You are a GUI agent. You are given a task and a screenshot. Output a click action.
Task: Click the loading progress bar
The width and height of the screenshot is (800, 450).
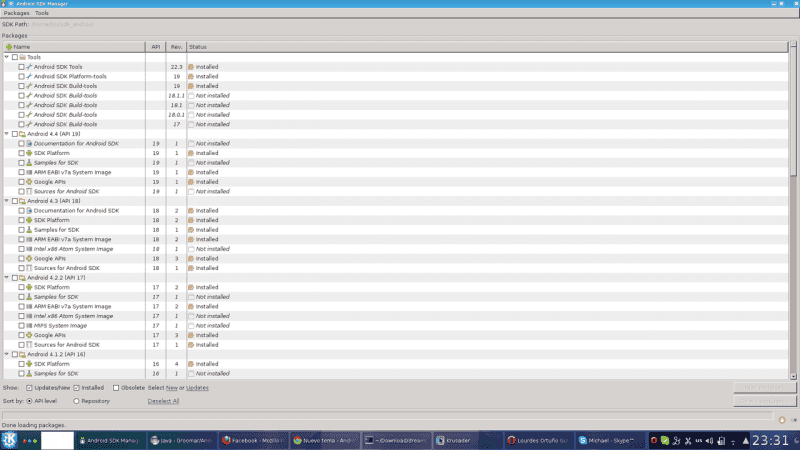coord(388,416)
